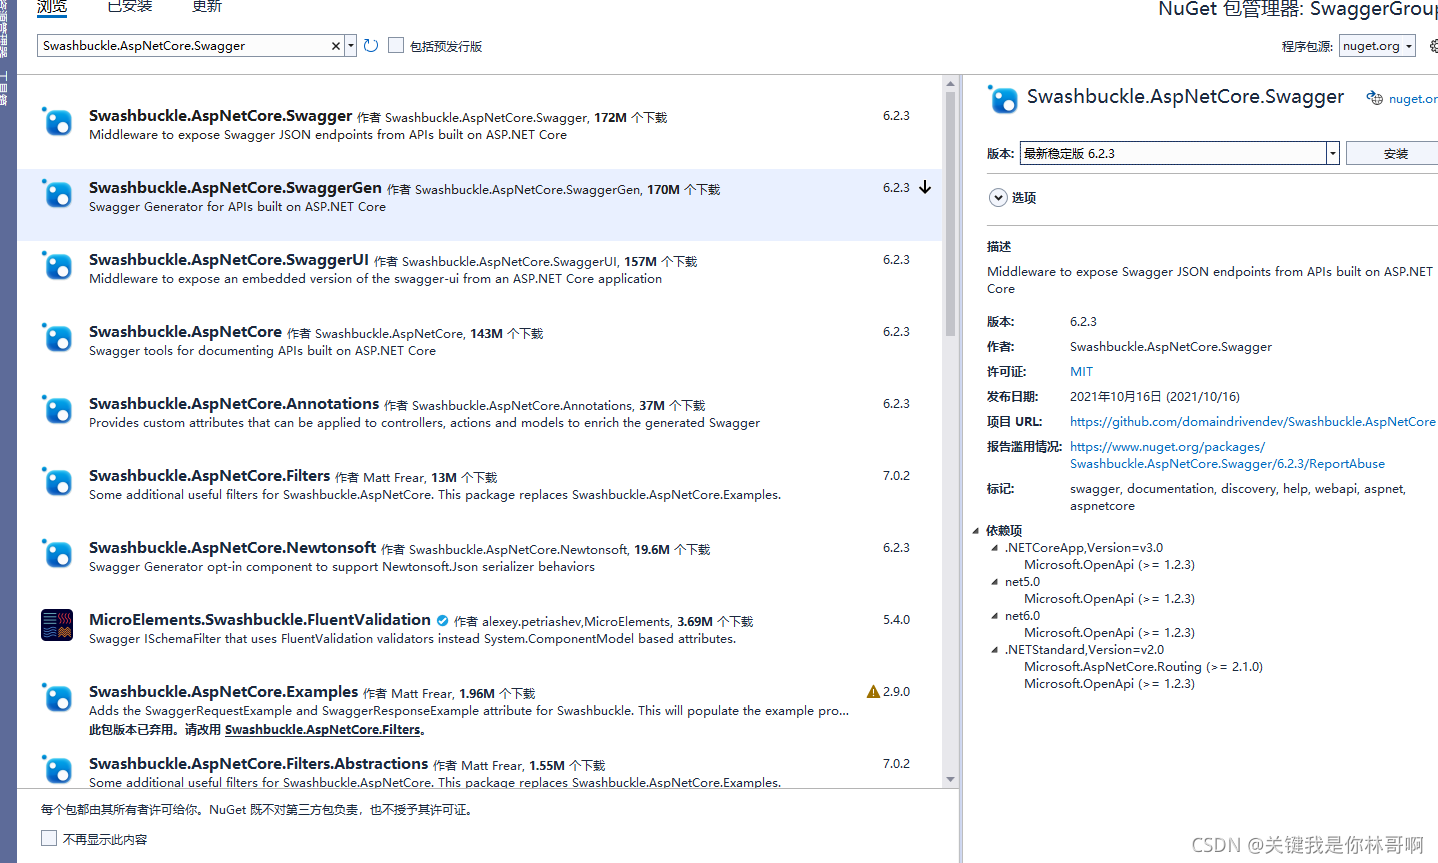
Task: Click the Swashbuckle.AspNetCore.SwaggerGen package icon
Action: (57, 194)
